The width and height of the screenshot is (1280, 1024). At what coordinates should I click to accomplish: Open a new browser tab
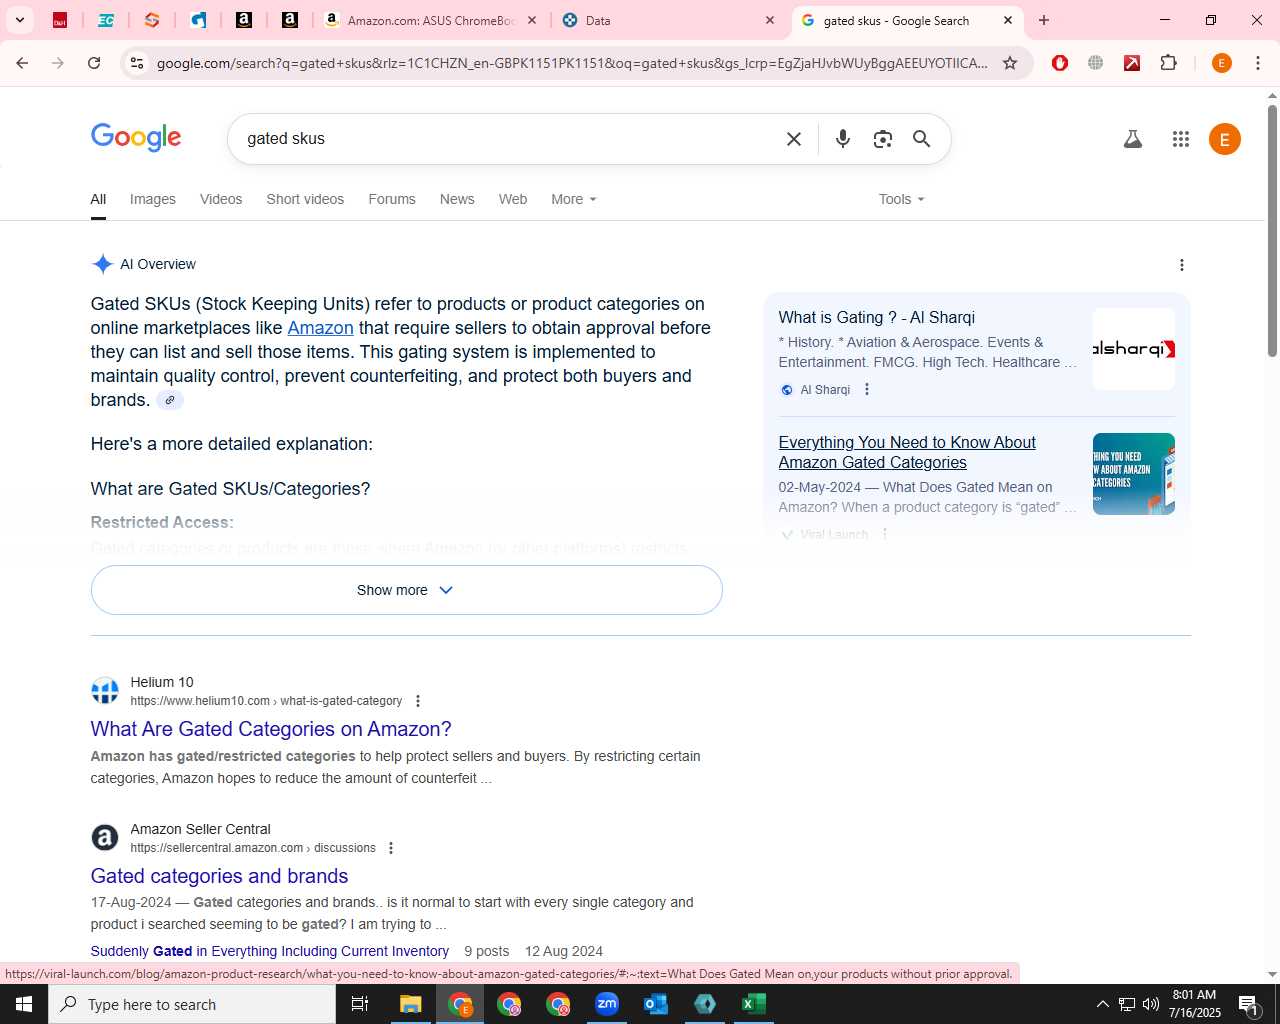tap(1044, 20)
